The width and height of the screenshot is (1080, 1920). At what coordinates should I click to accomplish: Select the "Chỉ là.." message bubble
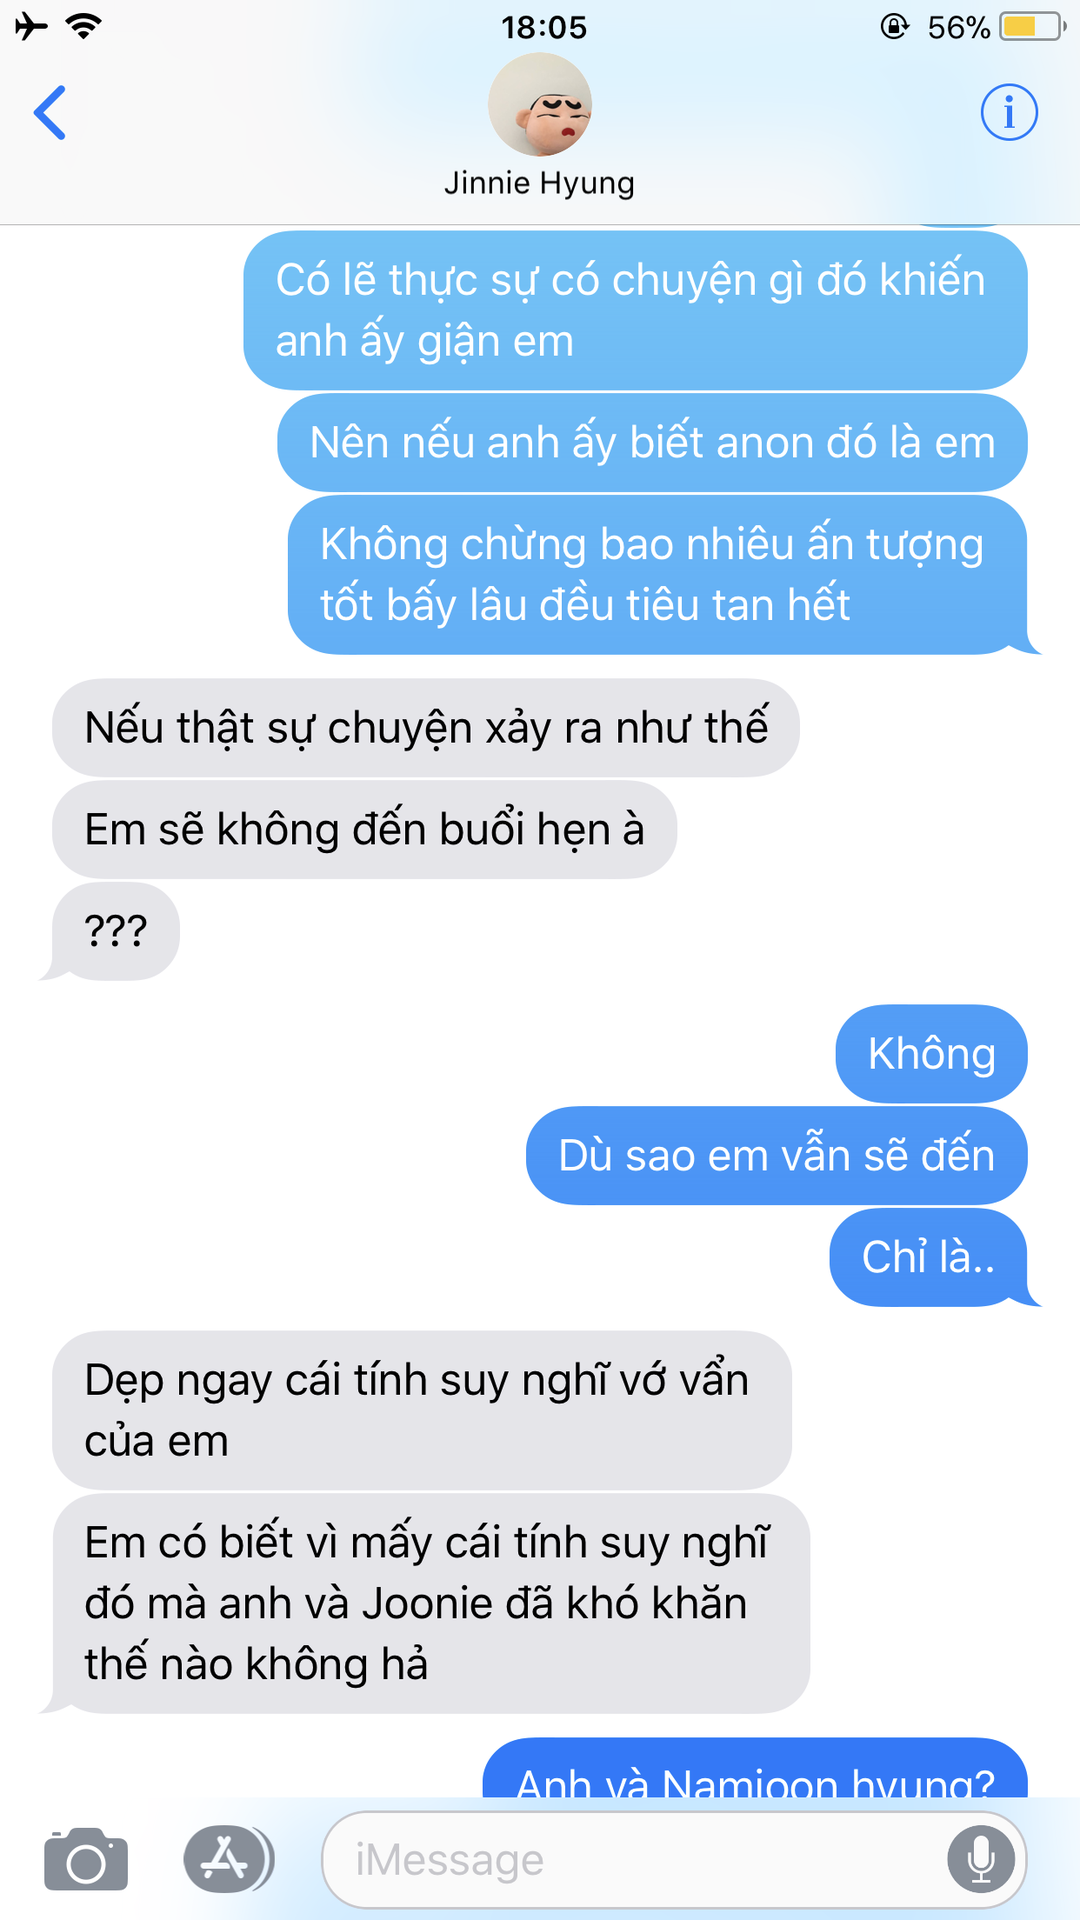(x=929, y=1257)
